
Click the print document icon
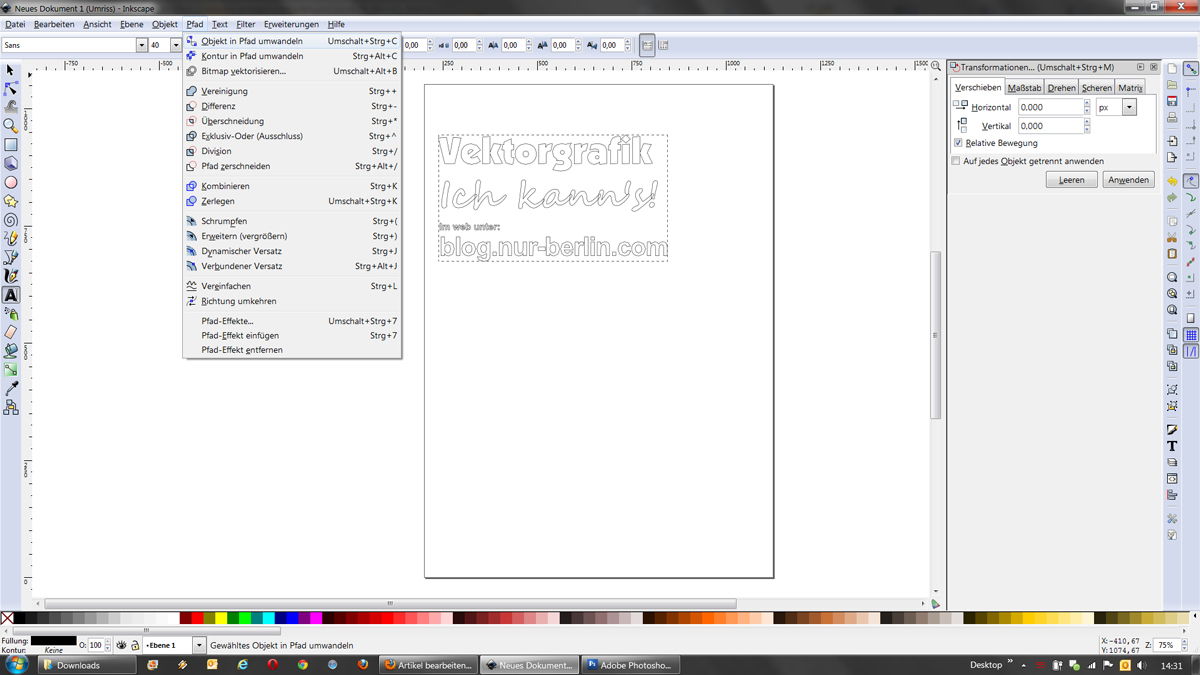coord(1172,117)
